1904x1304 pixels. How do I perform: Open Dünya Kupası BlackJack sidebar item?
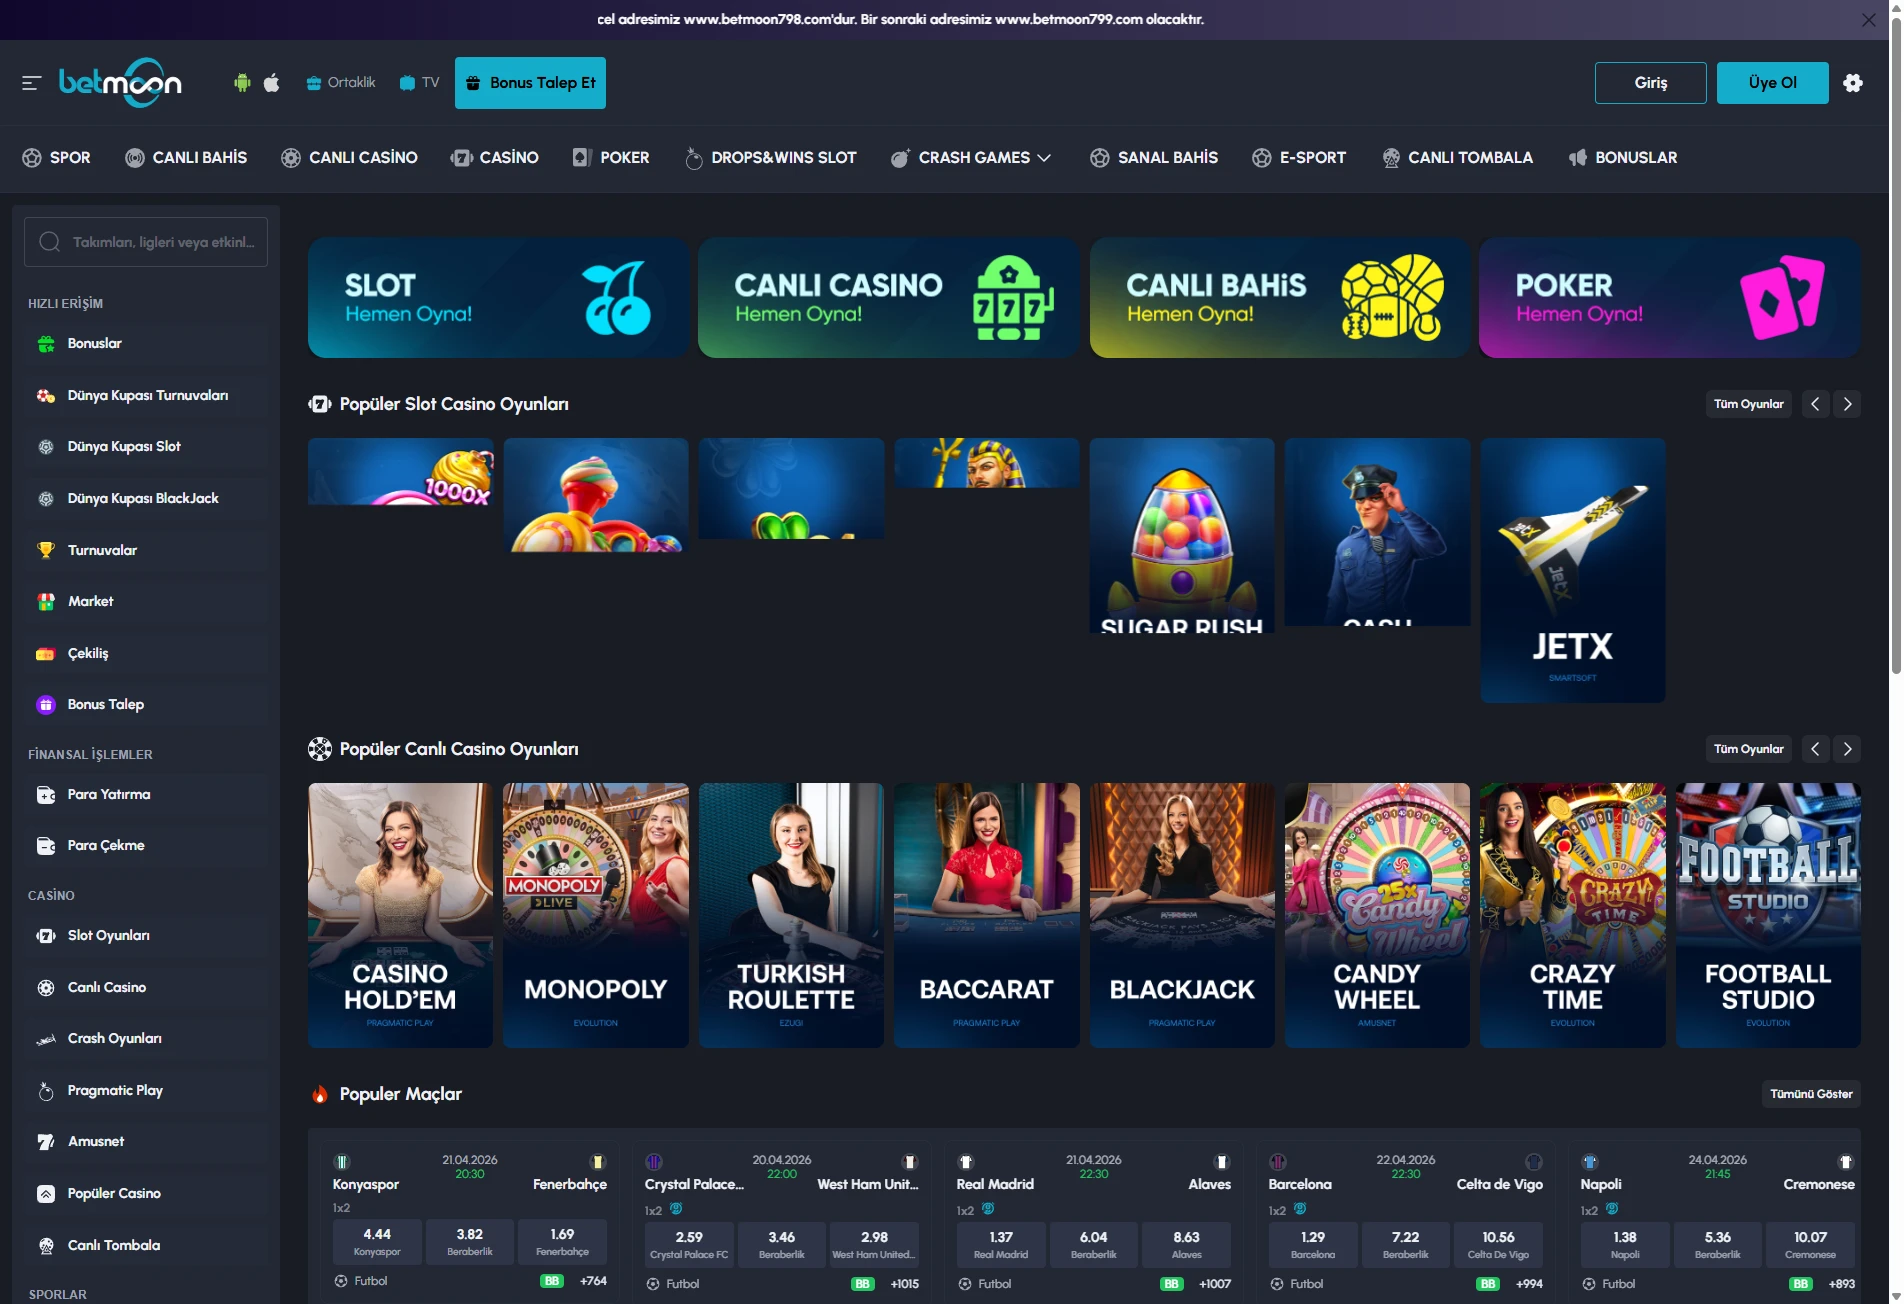(146, 499)
